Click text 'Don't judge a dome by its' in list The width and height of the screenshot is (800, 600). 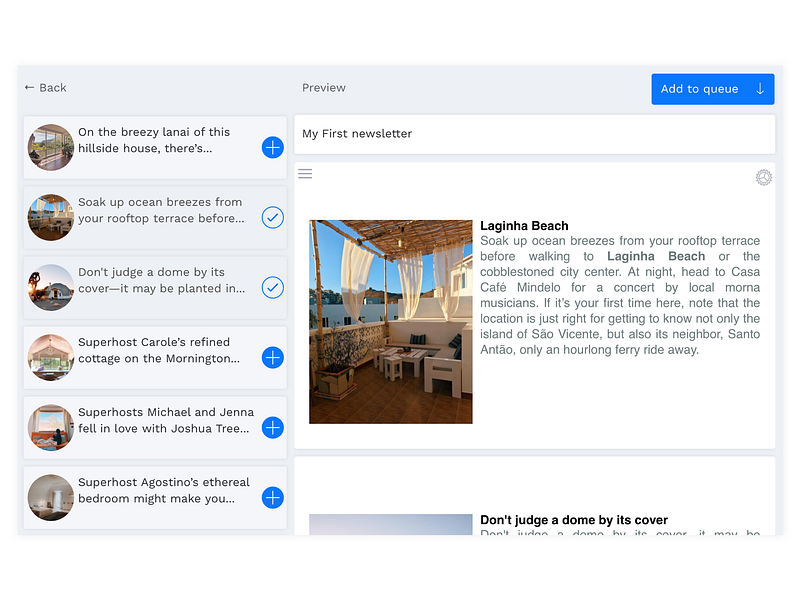(152, 272)
